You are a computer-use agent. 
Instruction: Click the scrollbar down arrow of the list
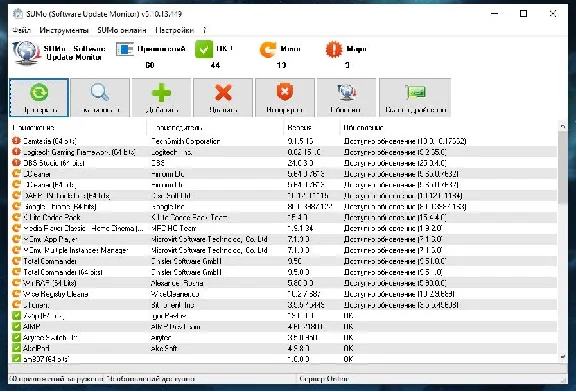(562, 357)
